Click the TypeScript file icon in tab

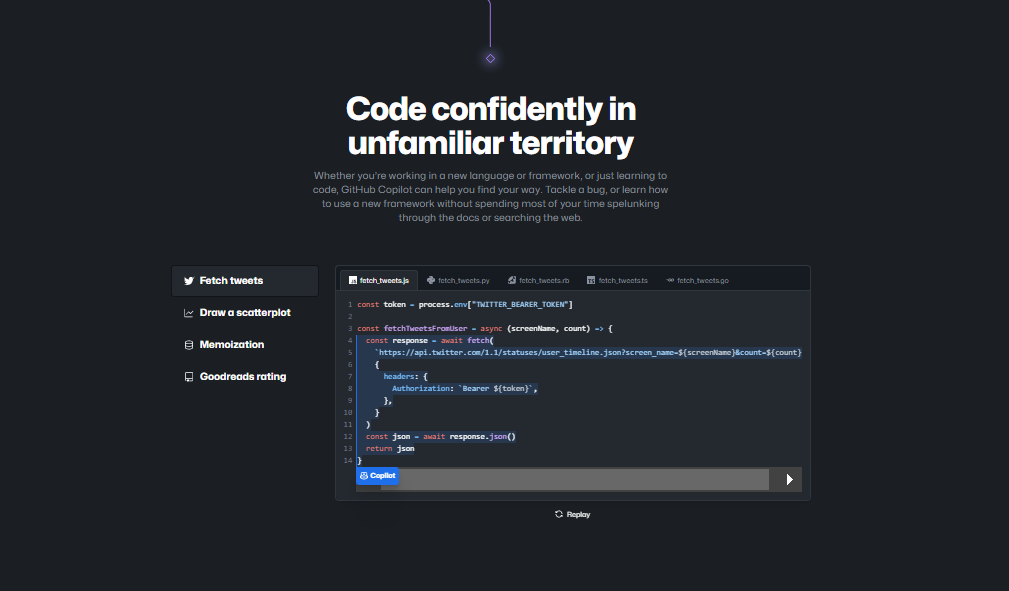591,280
